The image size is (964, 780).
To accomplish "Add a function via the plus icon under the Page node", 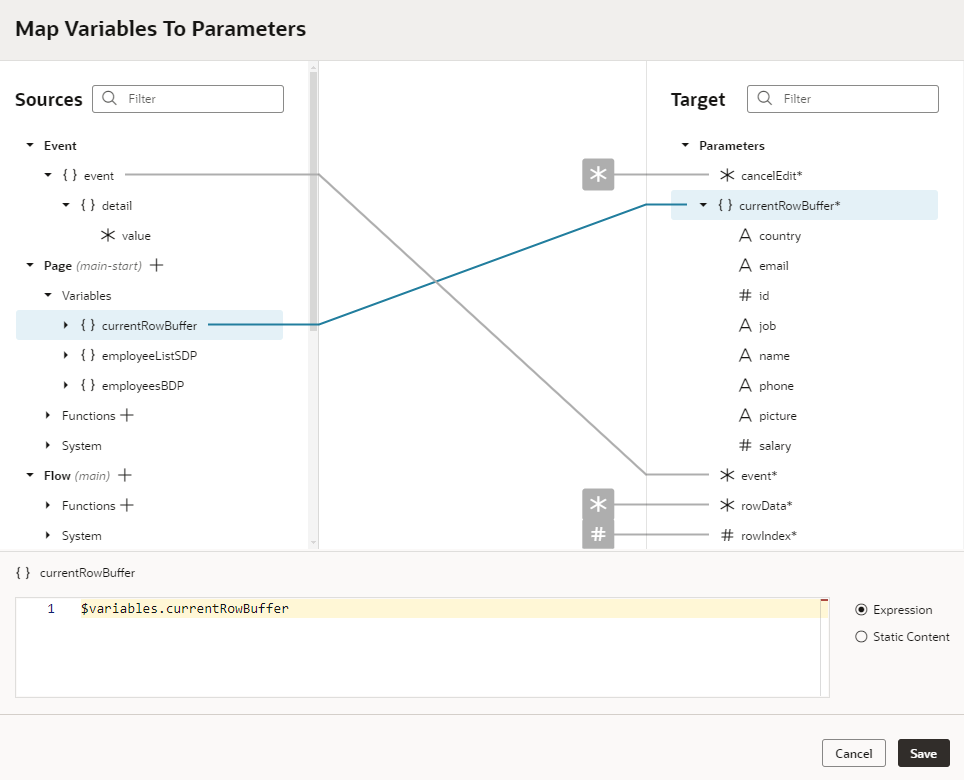I will coord(127,415).
